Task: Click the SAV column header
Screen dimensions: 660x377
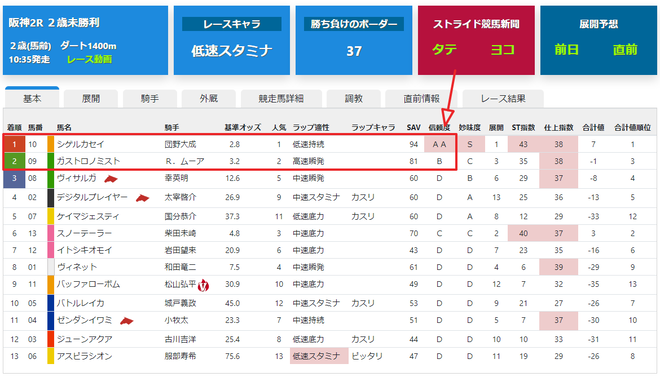Action: tap(413, 127)
